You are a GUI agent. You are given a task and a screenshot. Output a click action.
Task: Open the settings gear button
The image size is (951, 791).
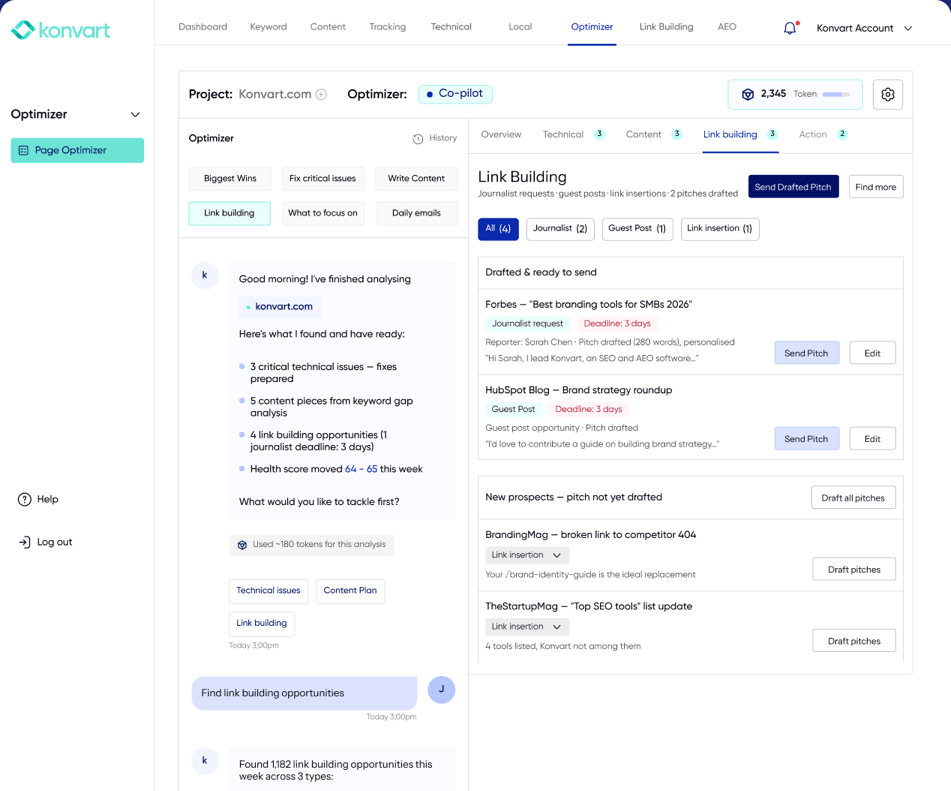pos(887,95)
